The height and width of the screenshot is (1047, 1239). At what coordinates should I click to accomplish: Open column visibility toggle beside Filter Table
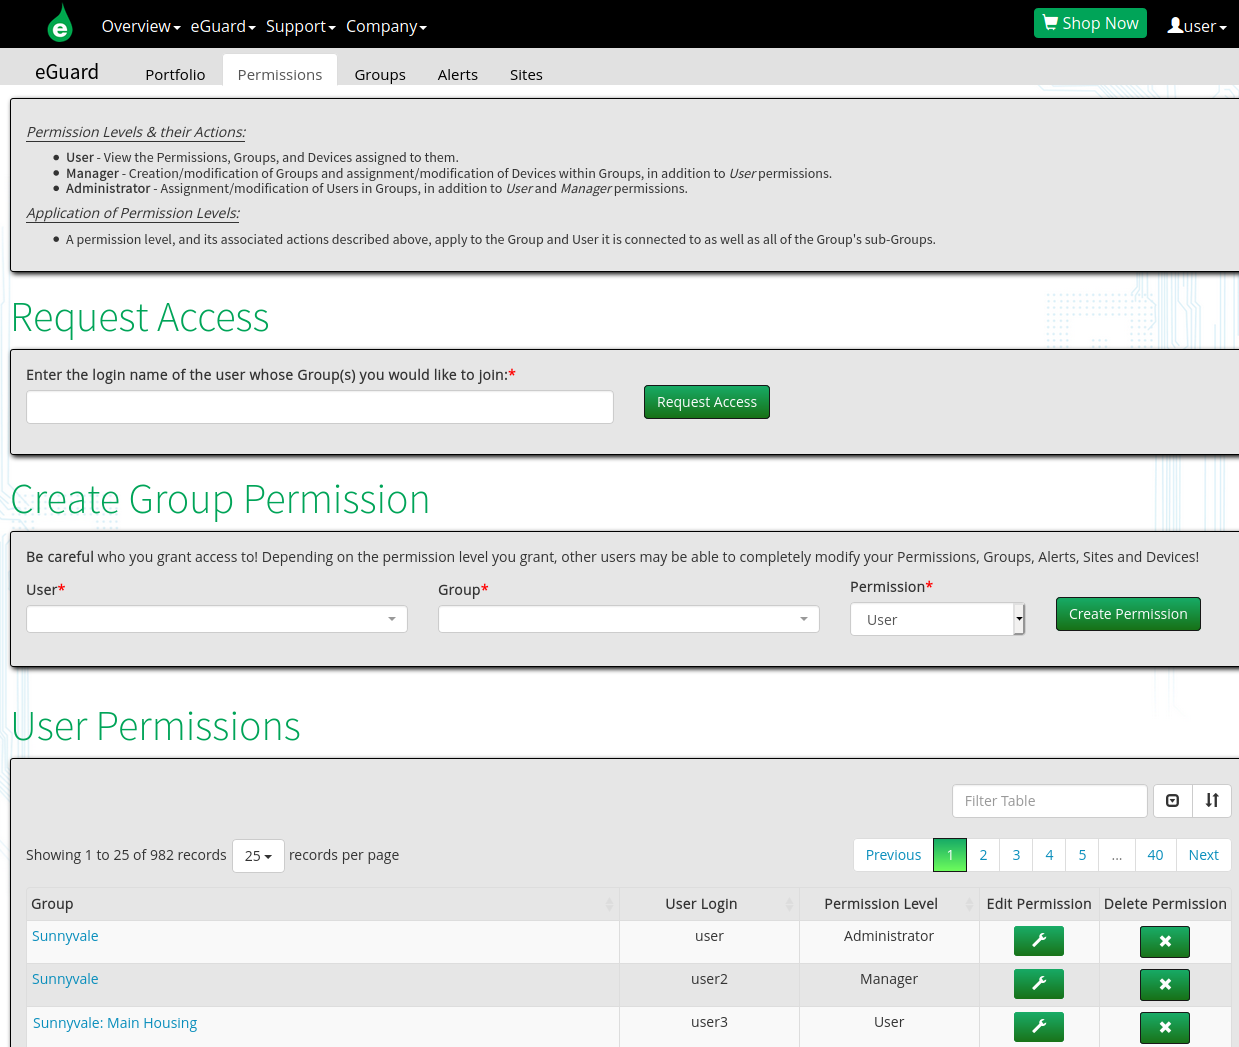1173,801
